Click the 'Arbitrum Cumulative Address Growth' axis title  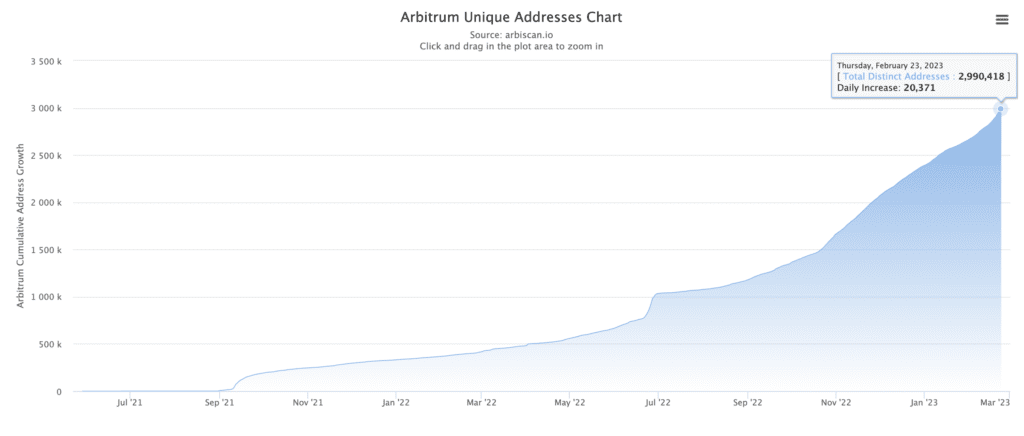(20, 226)
